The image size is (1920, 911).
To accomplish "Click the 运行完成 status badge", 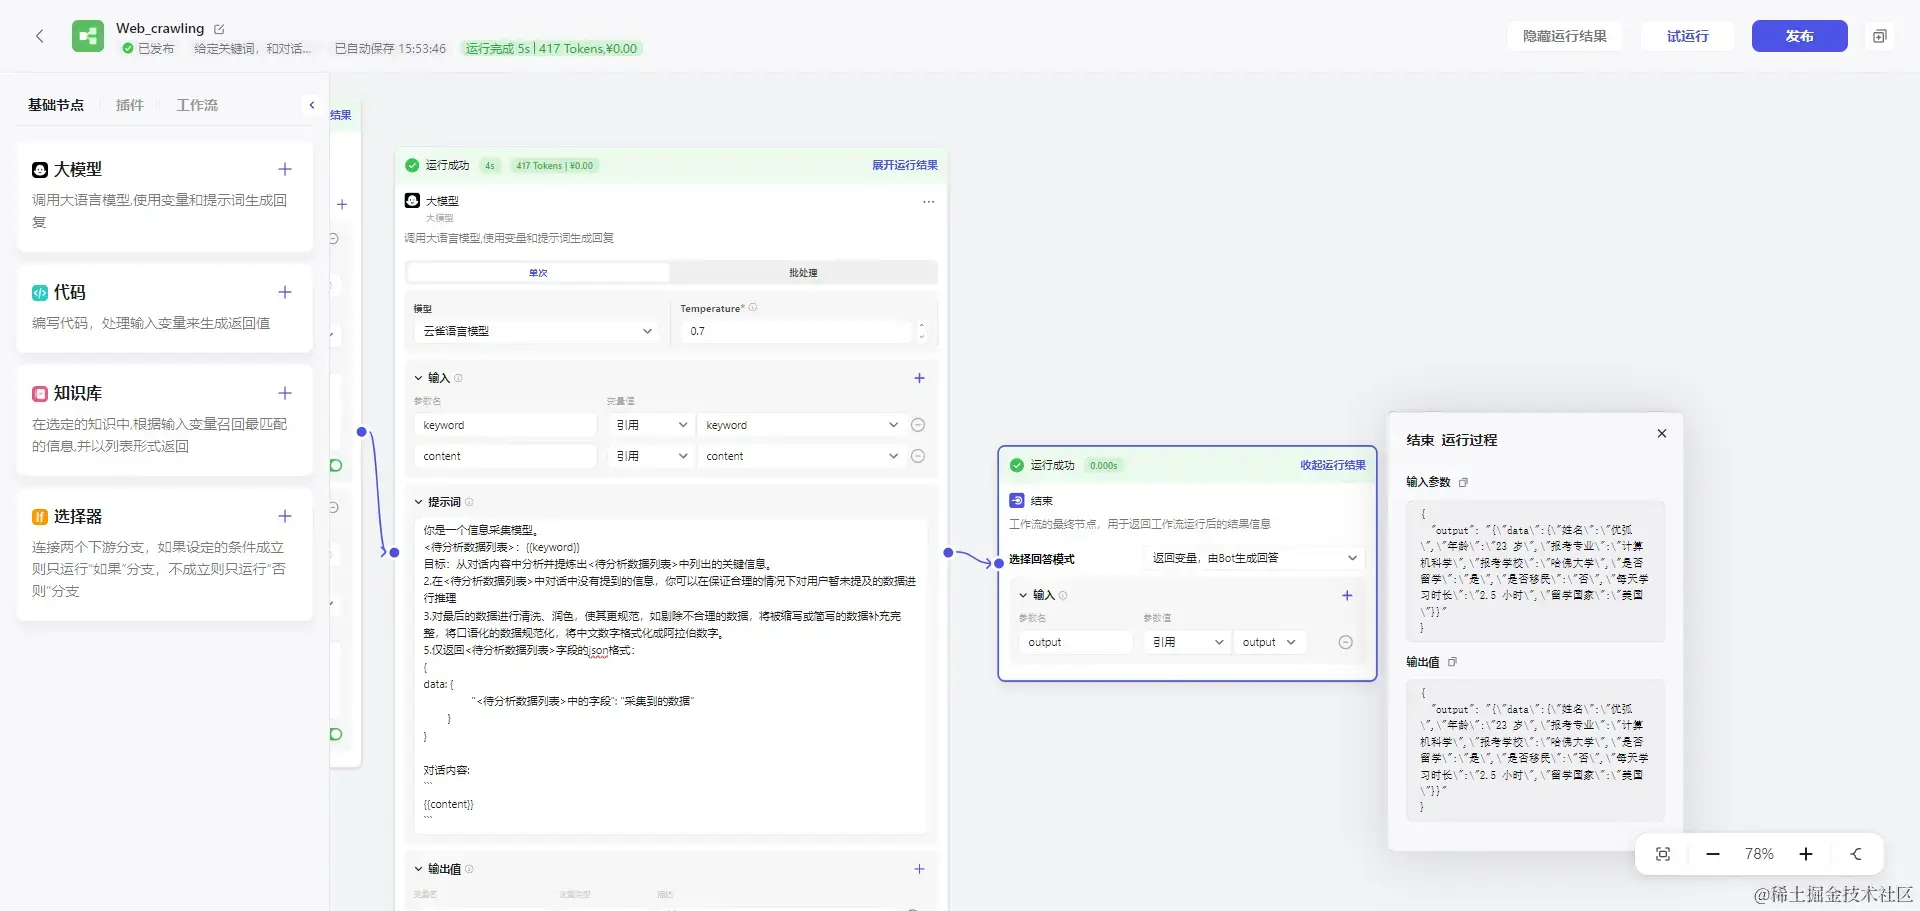I will pos(551,48).
